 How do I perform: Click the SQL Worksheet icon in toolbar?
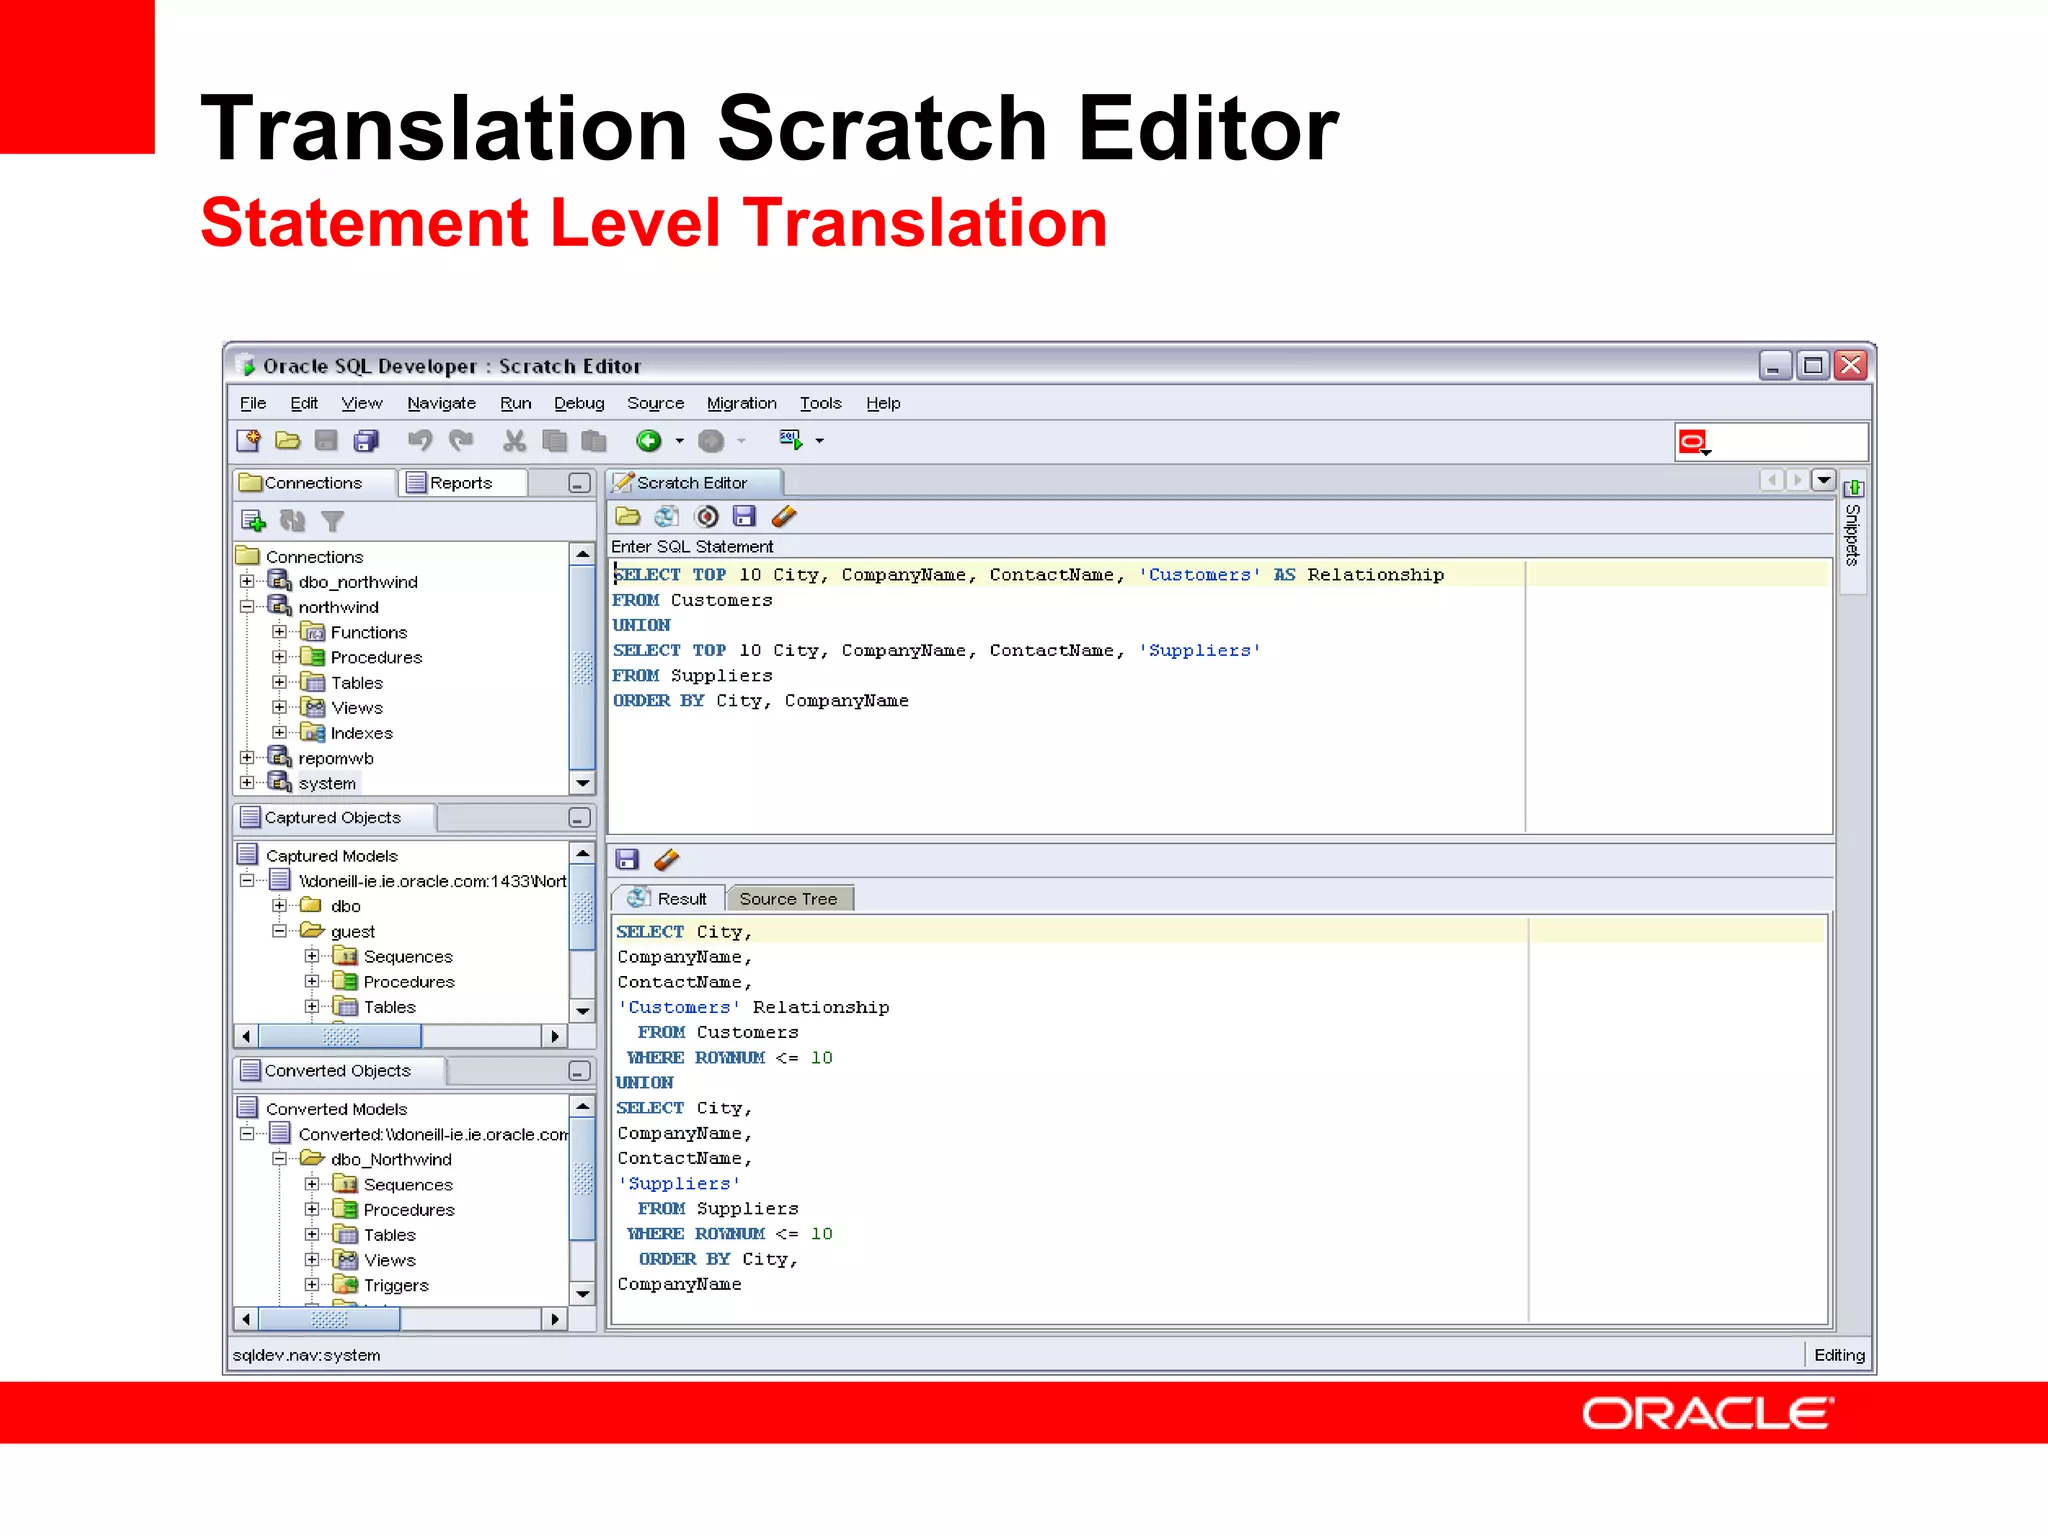point(791,440)
